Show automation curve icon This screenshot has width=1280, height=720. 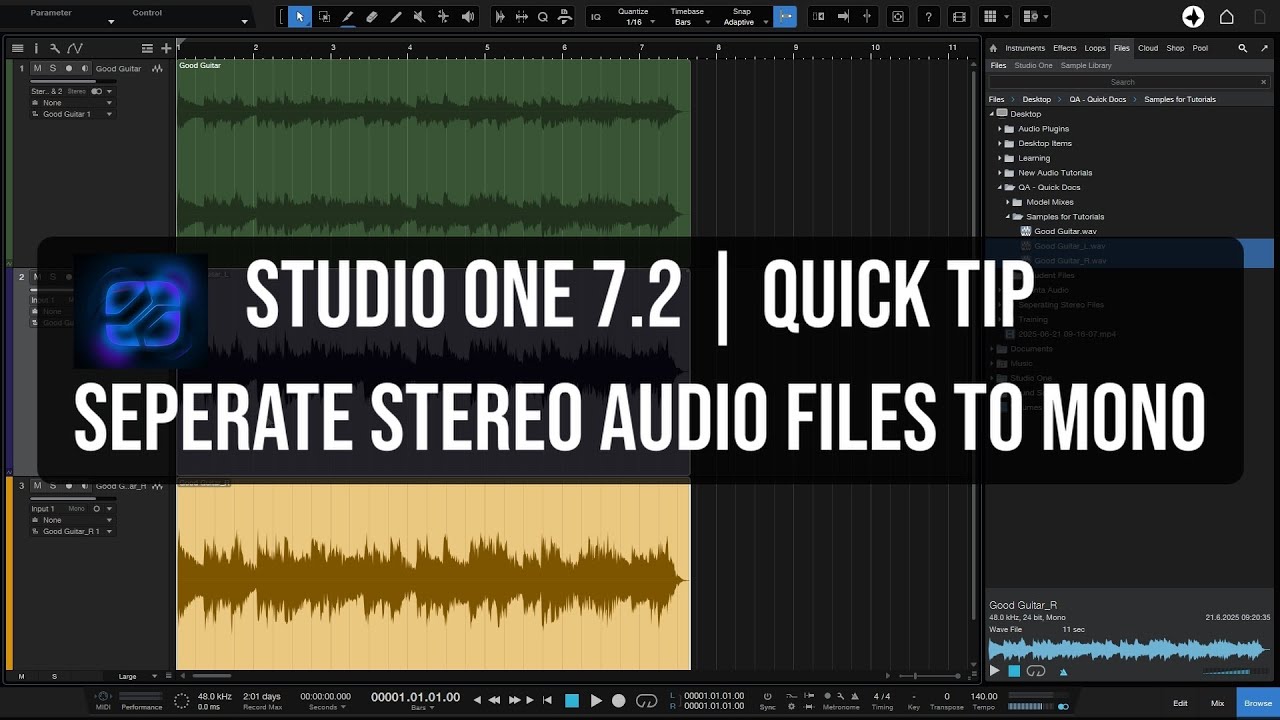coord(75,48)
